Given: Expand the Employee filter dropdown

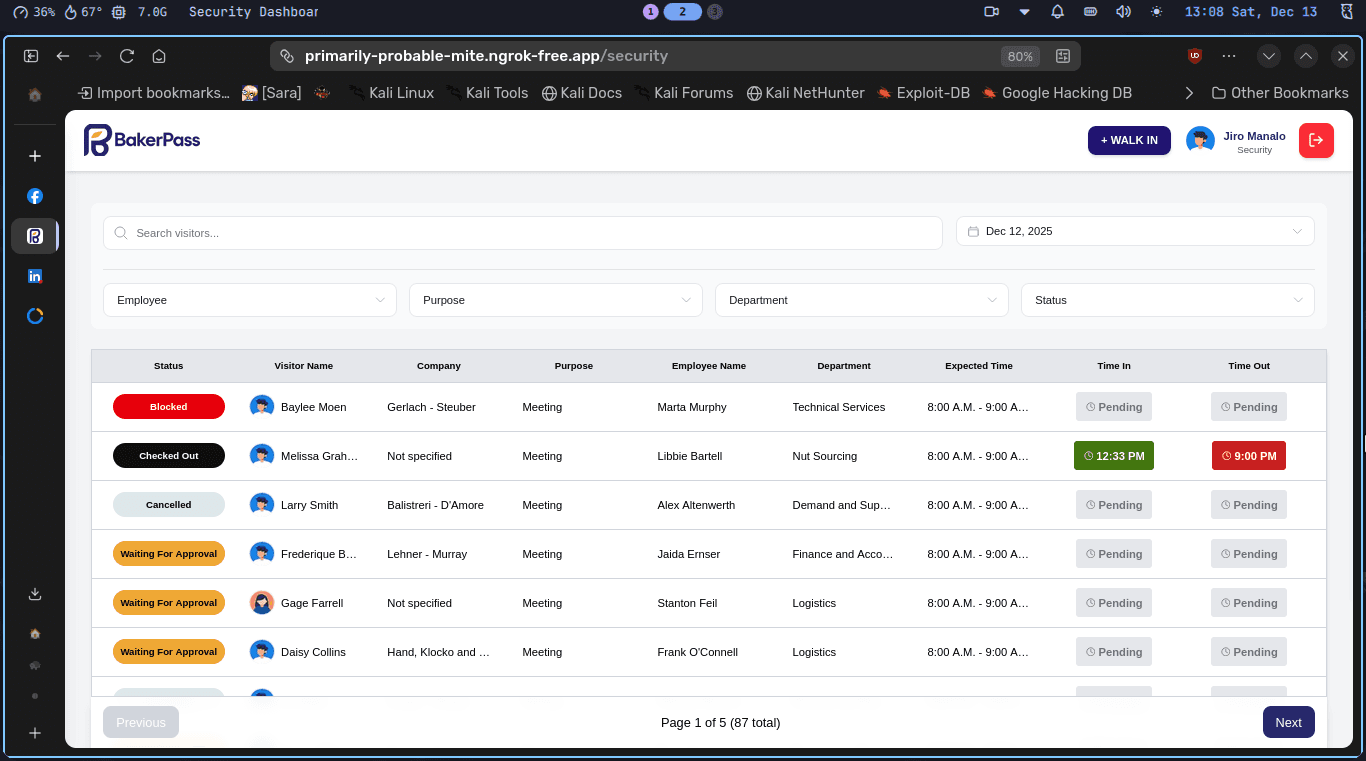Looking at the screenshot, I should [250, 300].
